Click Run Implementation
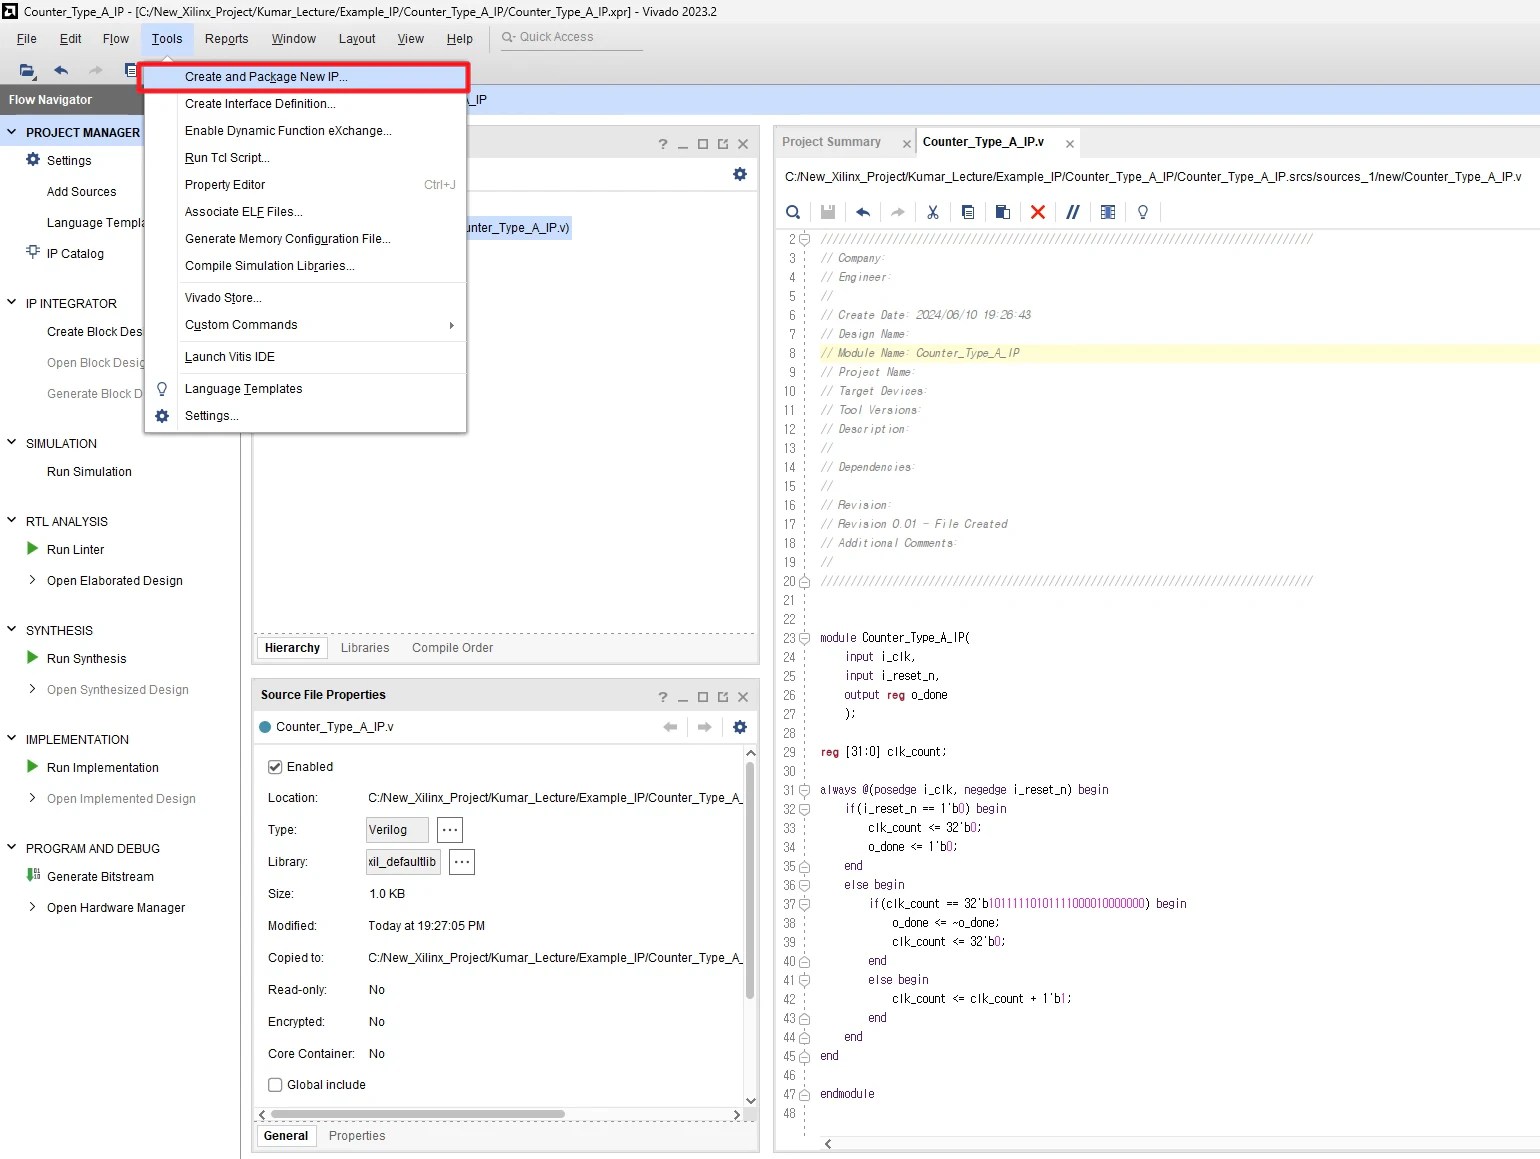1540x1159 pixels. [x=103, y=768]
